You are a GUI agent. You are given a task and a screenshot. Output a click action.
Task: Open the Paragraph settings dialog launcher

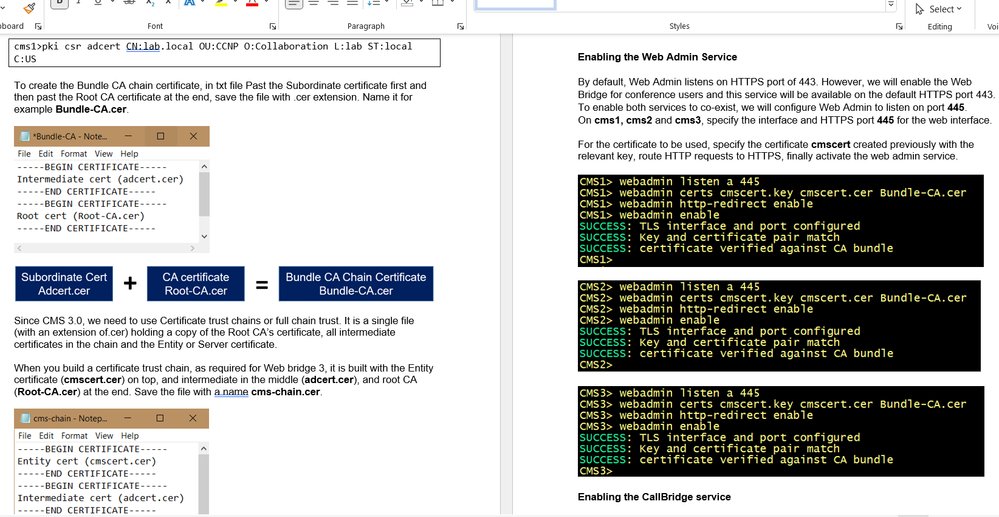[460, 27]
